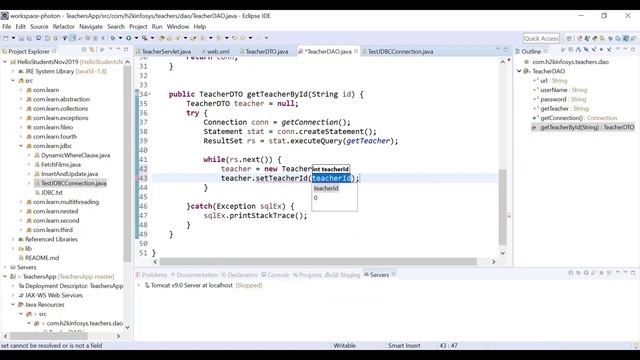Toggle Link with Editor in Project Explorer

[x=92, y=50]
